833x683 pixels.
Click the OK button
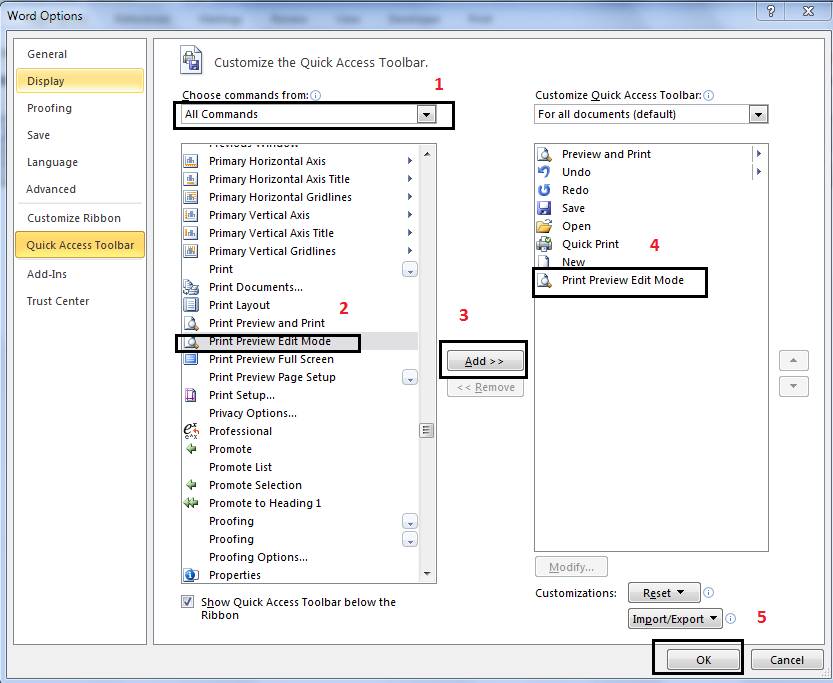703,660
